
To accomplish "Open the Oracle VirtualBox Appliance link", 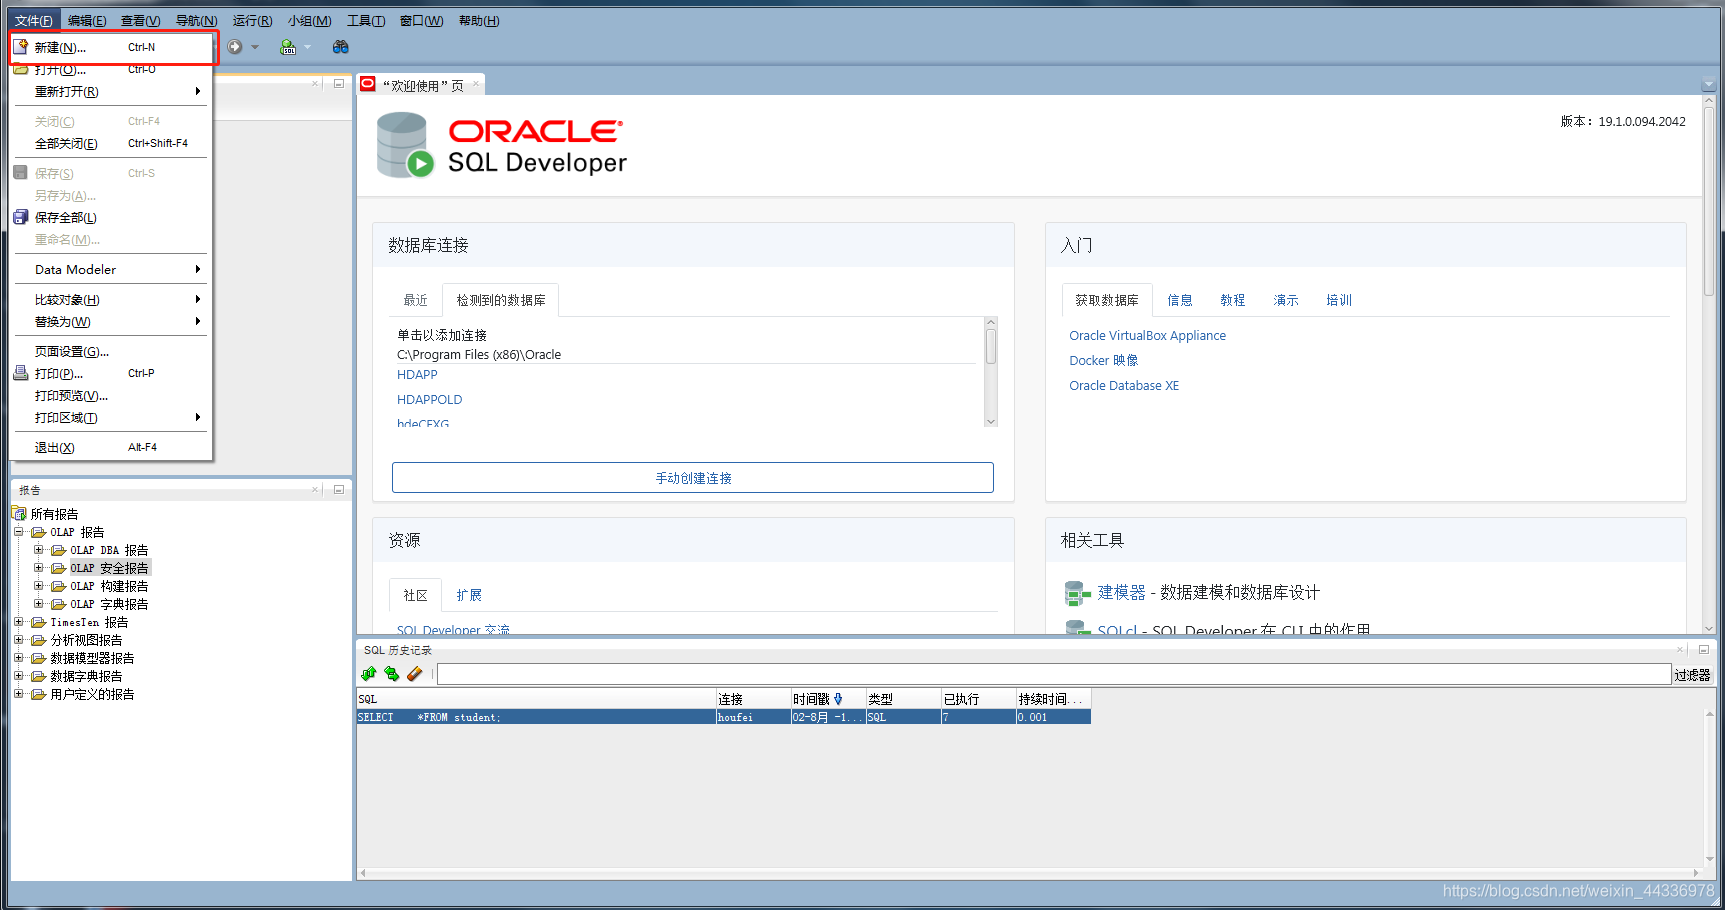I will point(1147,335).
